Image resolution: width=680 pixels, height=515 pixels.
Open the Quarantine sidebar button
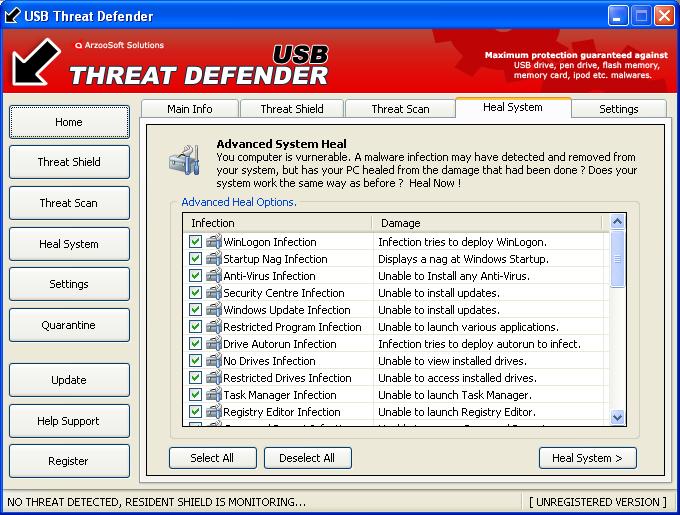(69, 325)
